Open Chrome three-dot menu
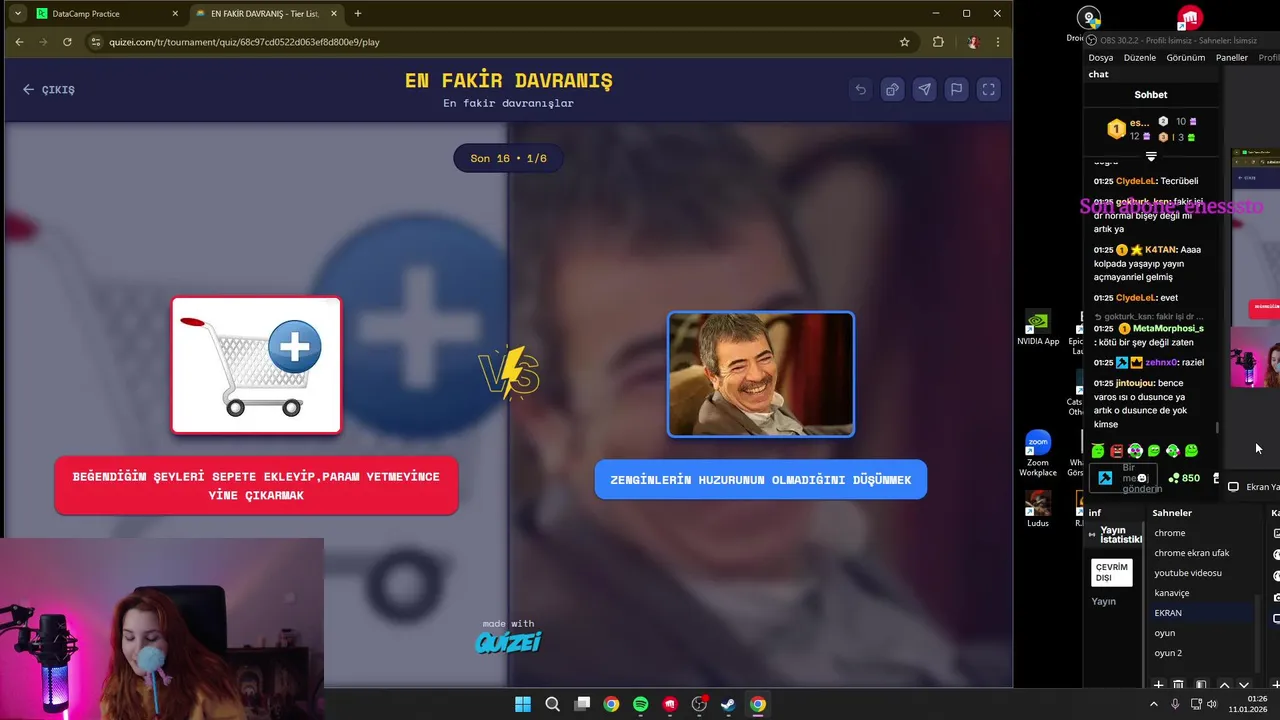The height and width of the screenshot is (720, 1280). tap(998, 42)
